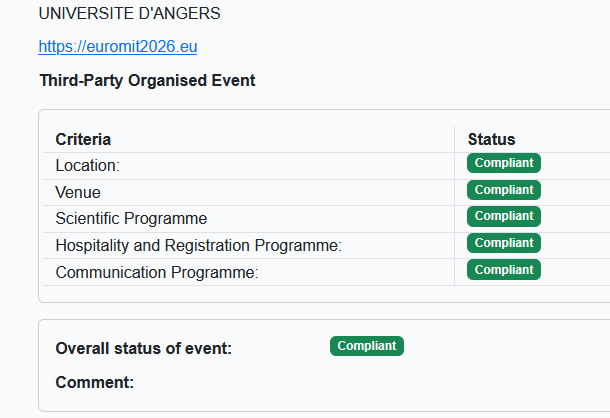Select the Venue criteria row label

click(x=78, y=192)
